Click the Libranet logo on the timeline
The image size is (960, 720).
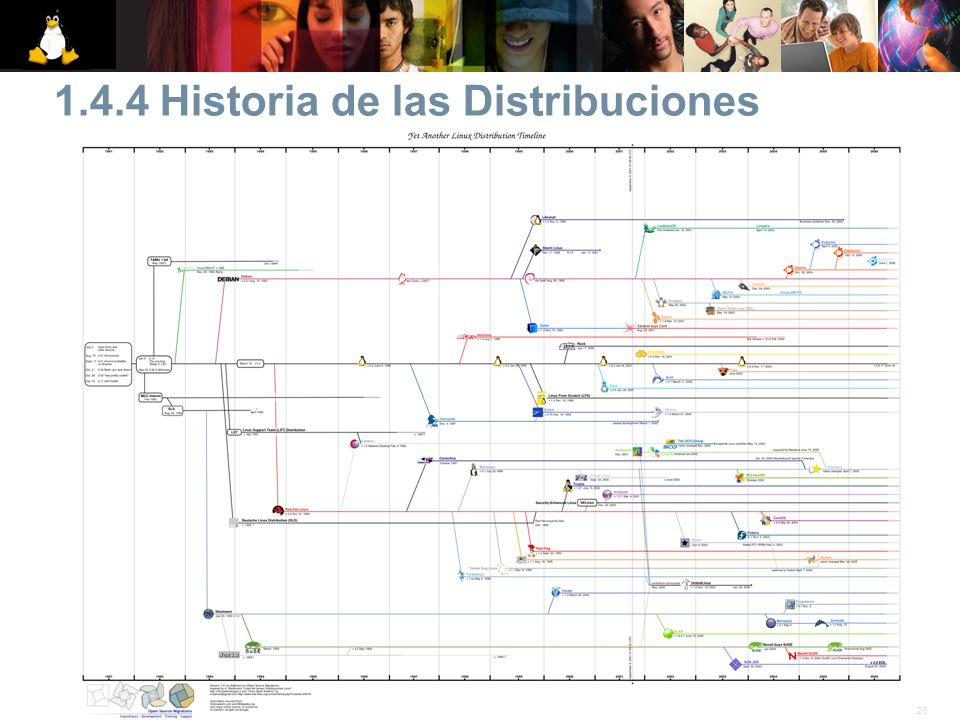pos(536,219)
